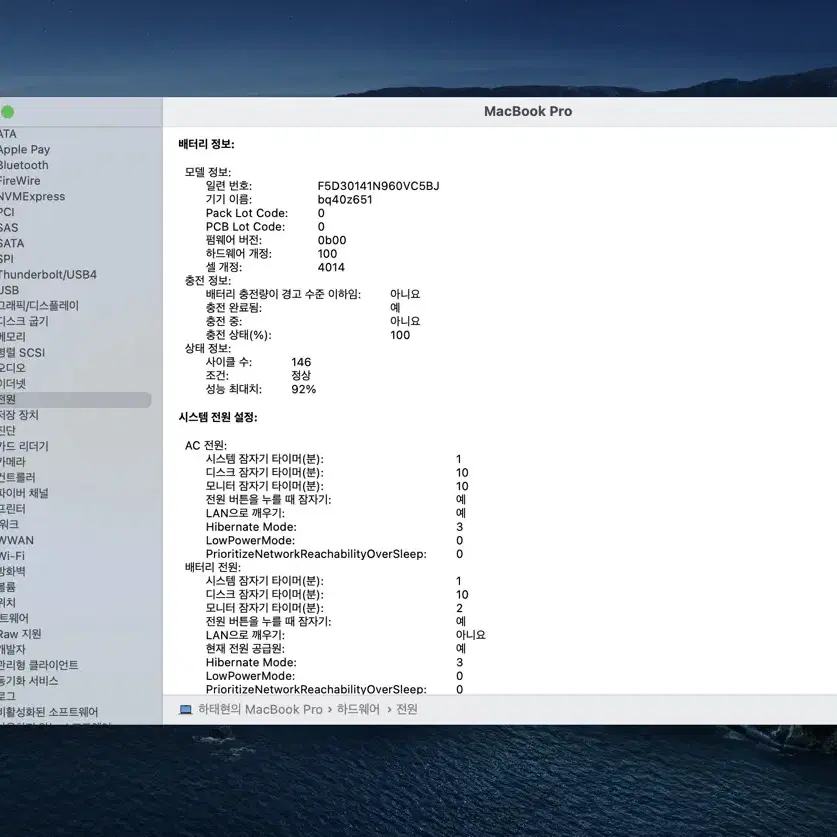Show Wi-Fi information from sidebar
Viewport: 837px width, 837px height.
[x=12, y=556]
